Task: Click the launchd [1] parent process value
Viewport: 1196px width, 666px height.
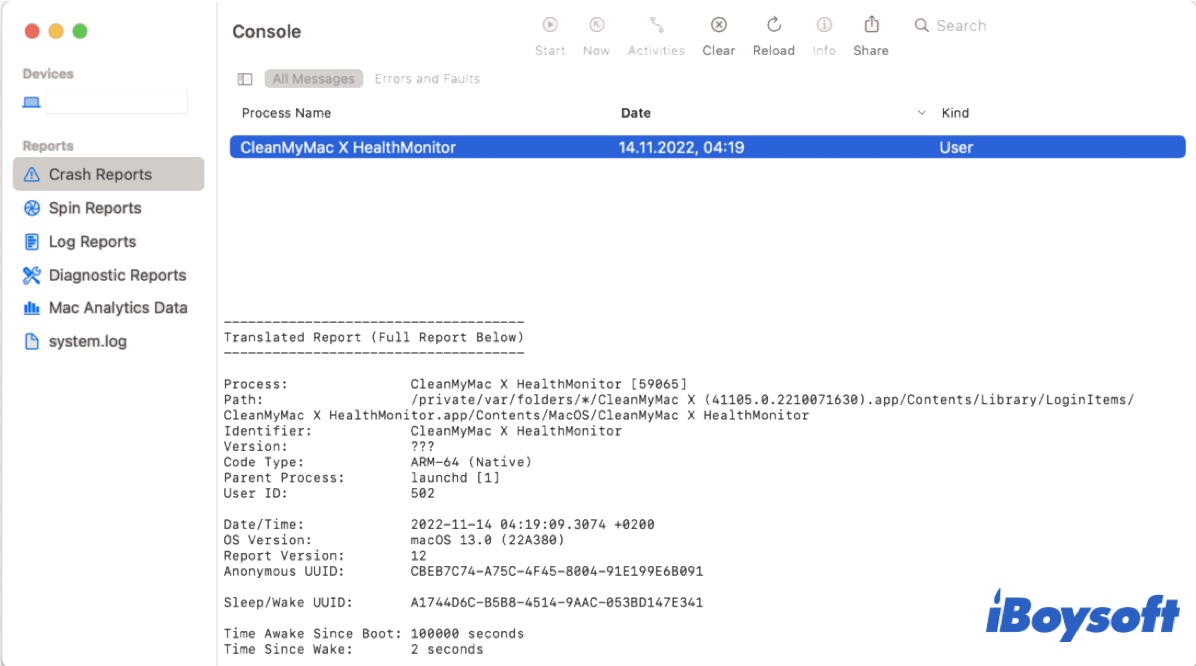Action: click(455, 478)
